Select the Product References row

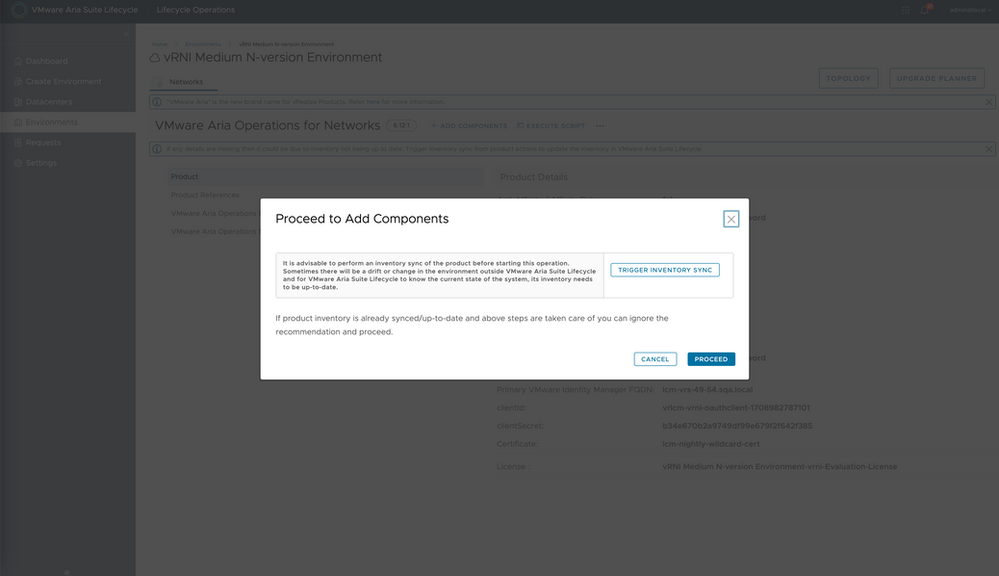[325, 195]
